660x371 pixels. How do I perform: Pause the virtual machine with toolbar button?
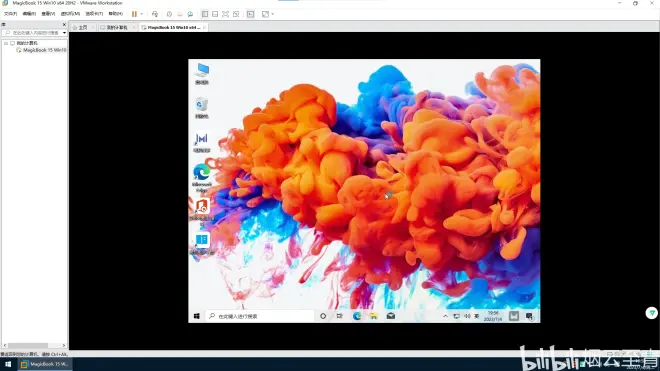[134, 14]
